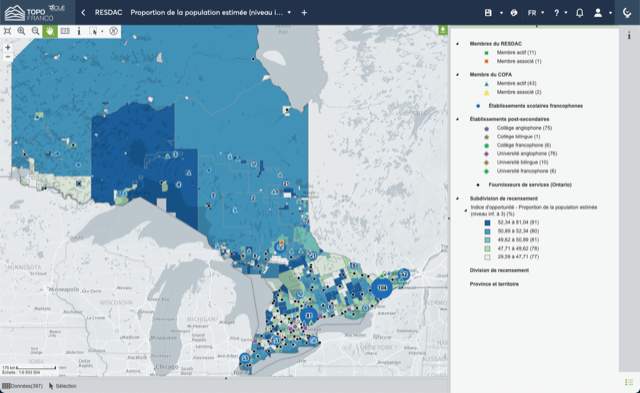640x393 pixels.
Task: Click the Membres du RESDAC group title
Action: pos(496,44)
